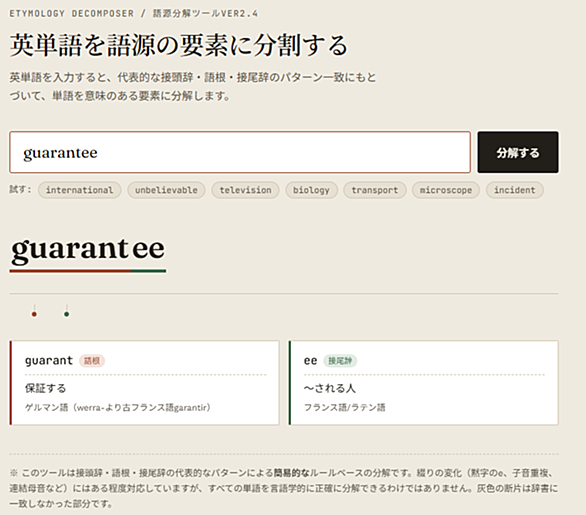Try the international example chip

pyautogui.click(x=79, y=190)
